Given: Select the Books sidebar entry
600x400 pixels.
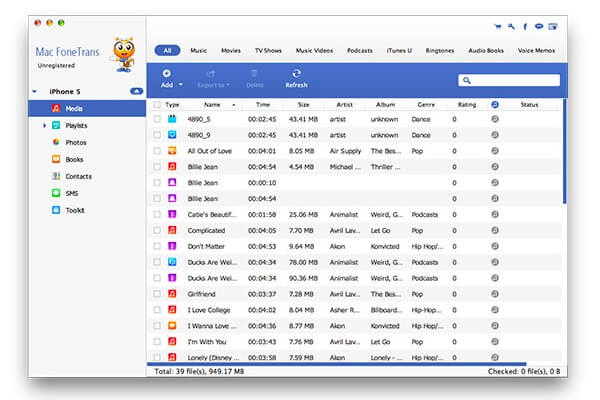Looking at the screenshot, I should [74, 159].
